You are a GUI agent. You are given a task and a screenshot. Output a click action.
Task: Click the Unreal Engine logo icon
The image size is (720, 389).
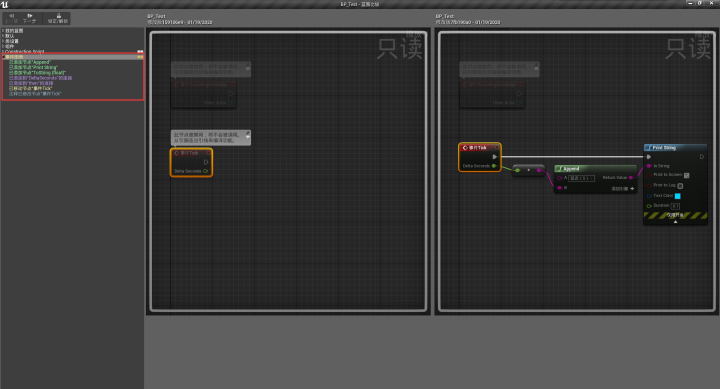pyautogui.click(x=5, y=4)
